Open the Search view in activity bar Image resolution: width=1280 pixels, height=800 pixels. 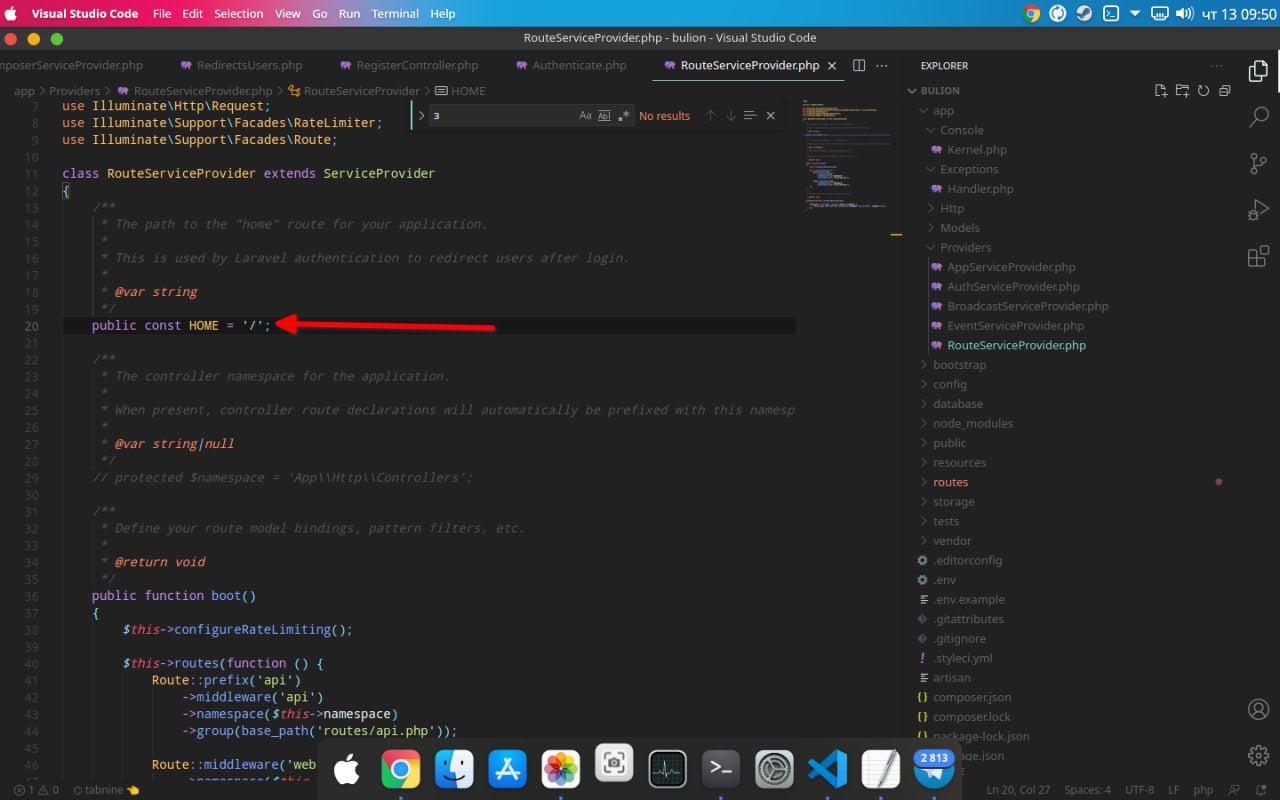tap(1258, 117)
